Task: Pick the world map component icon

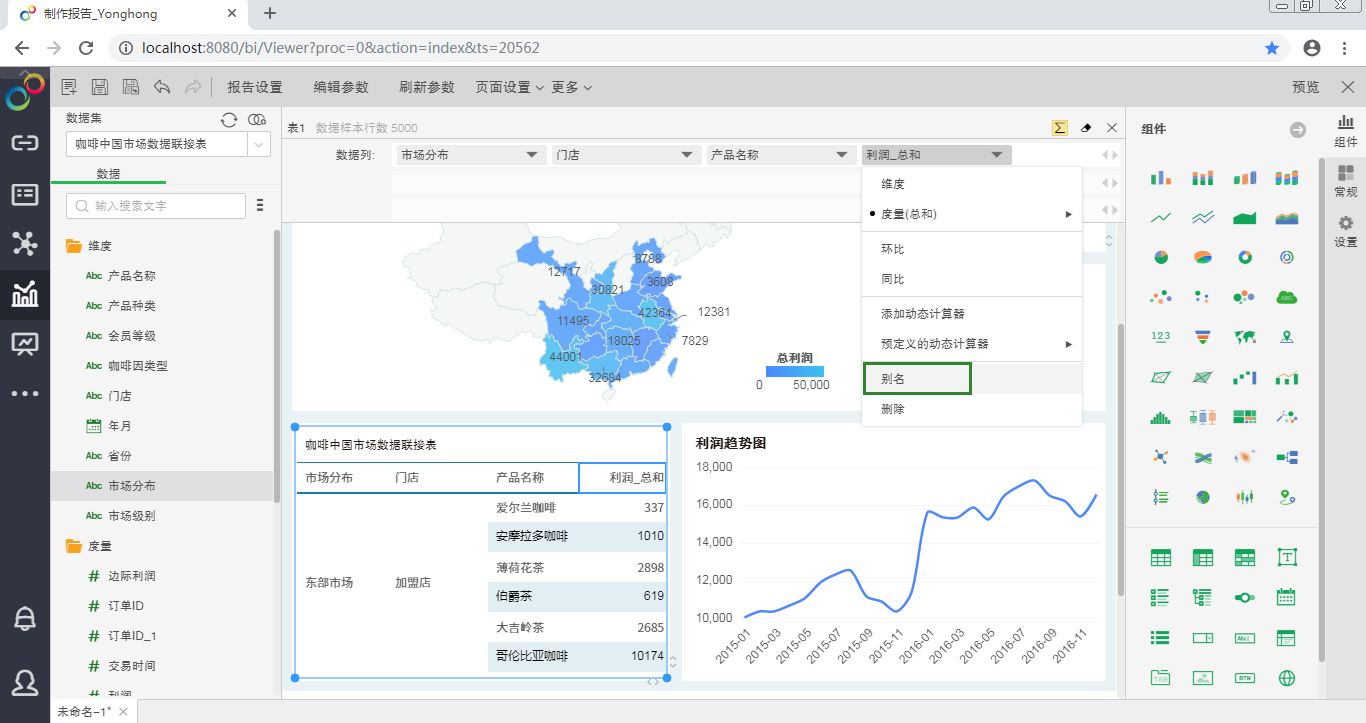Action: tap(1245, 337)
